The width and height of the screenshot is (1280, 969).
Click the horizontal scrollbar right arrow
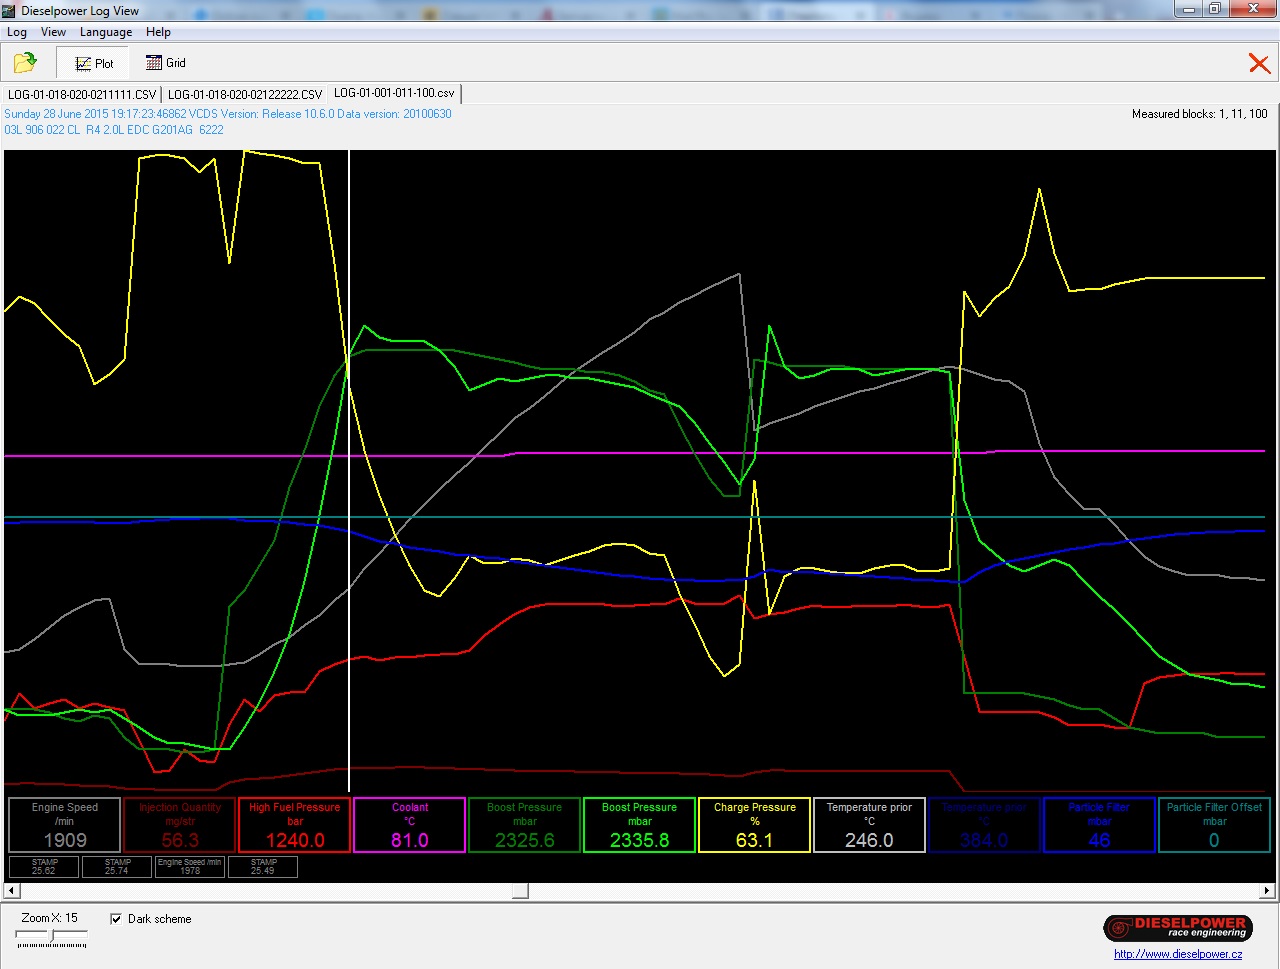coord(1266,890)
